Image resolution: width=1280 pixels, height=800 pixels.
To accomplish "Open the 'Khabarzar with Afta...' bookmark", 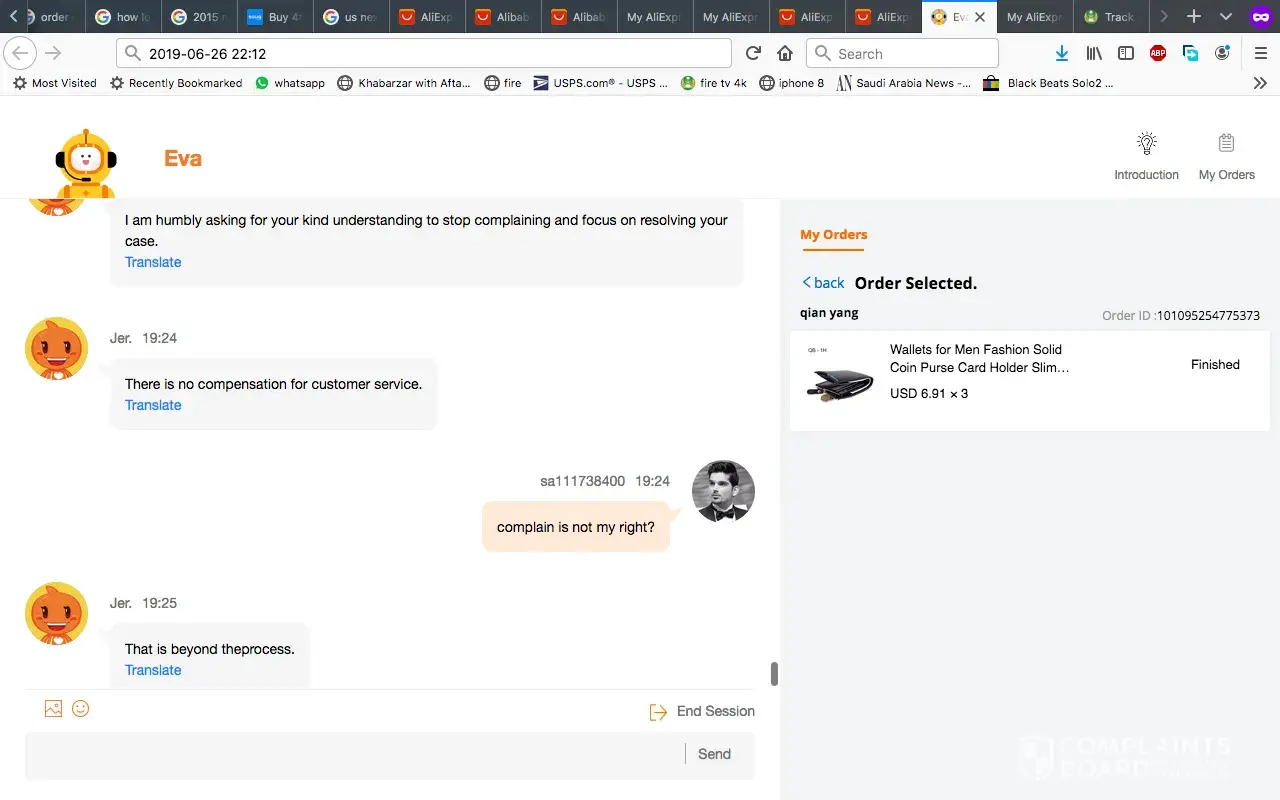I will (x=404, y=83).
